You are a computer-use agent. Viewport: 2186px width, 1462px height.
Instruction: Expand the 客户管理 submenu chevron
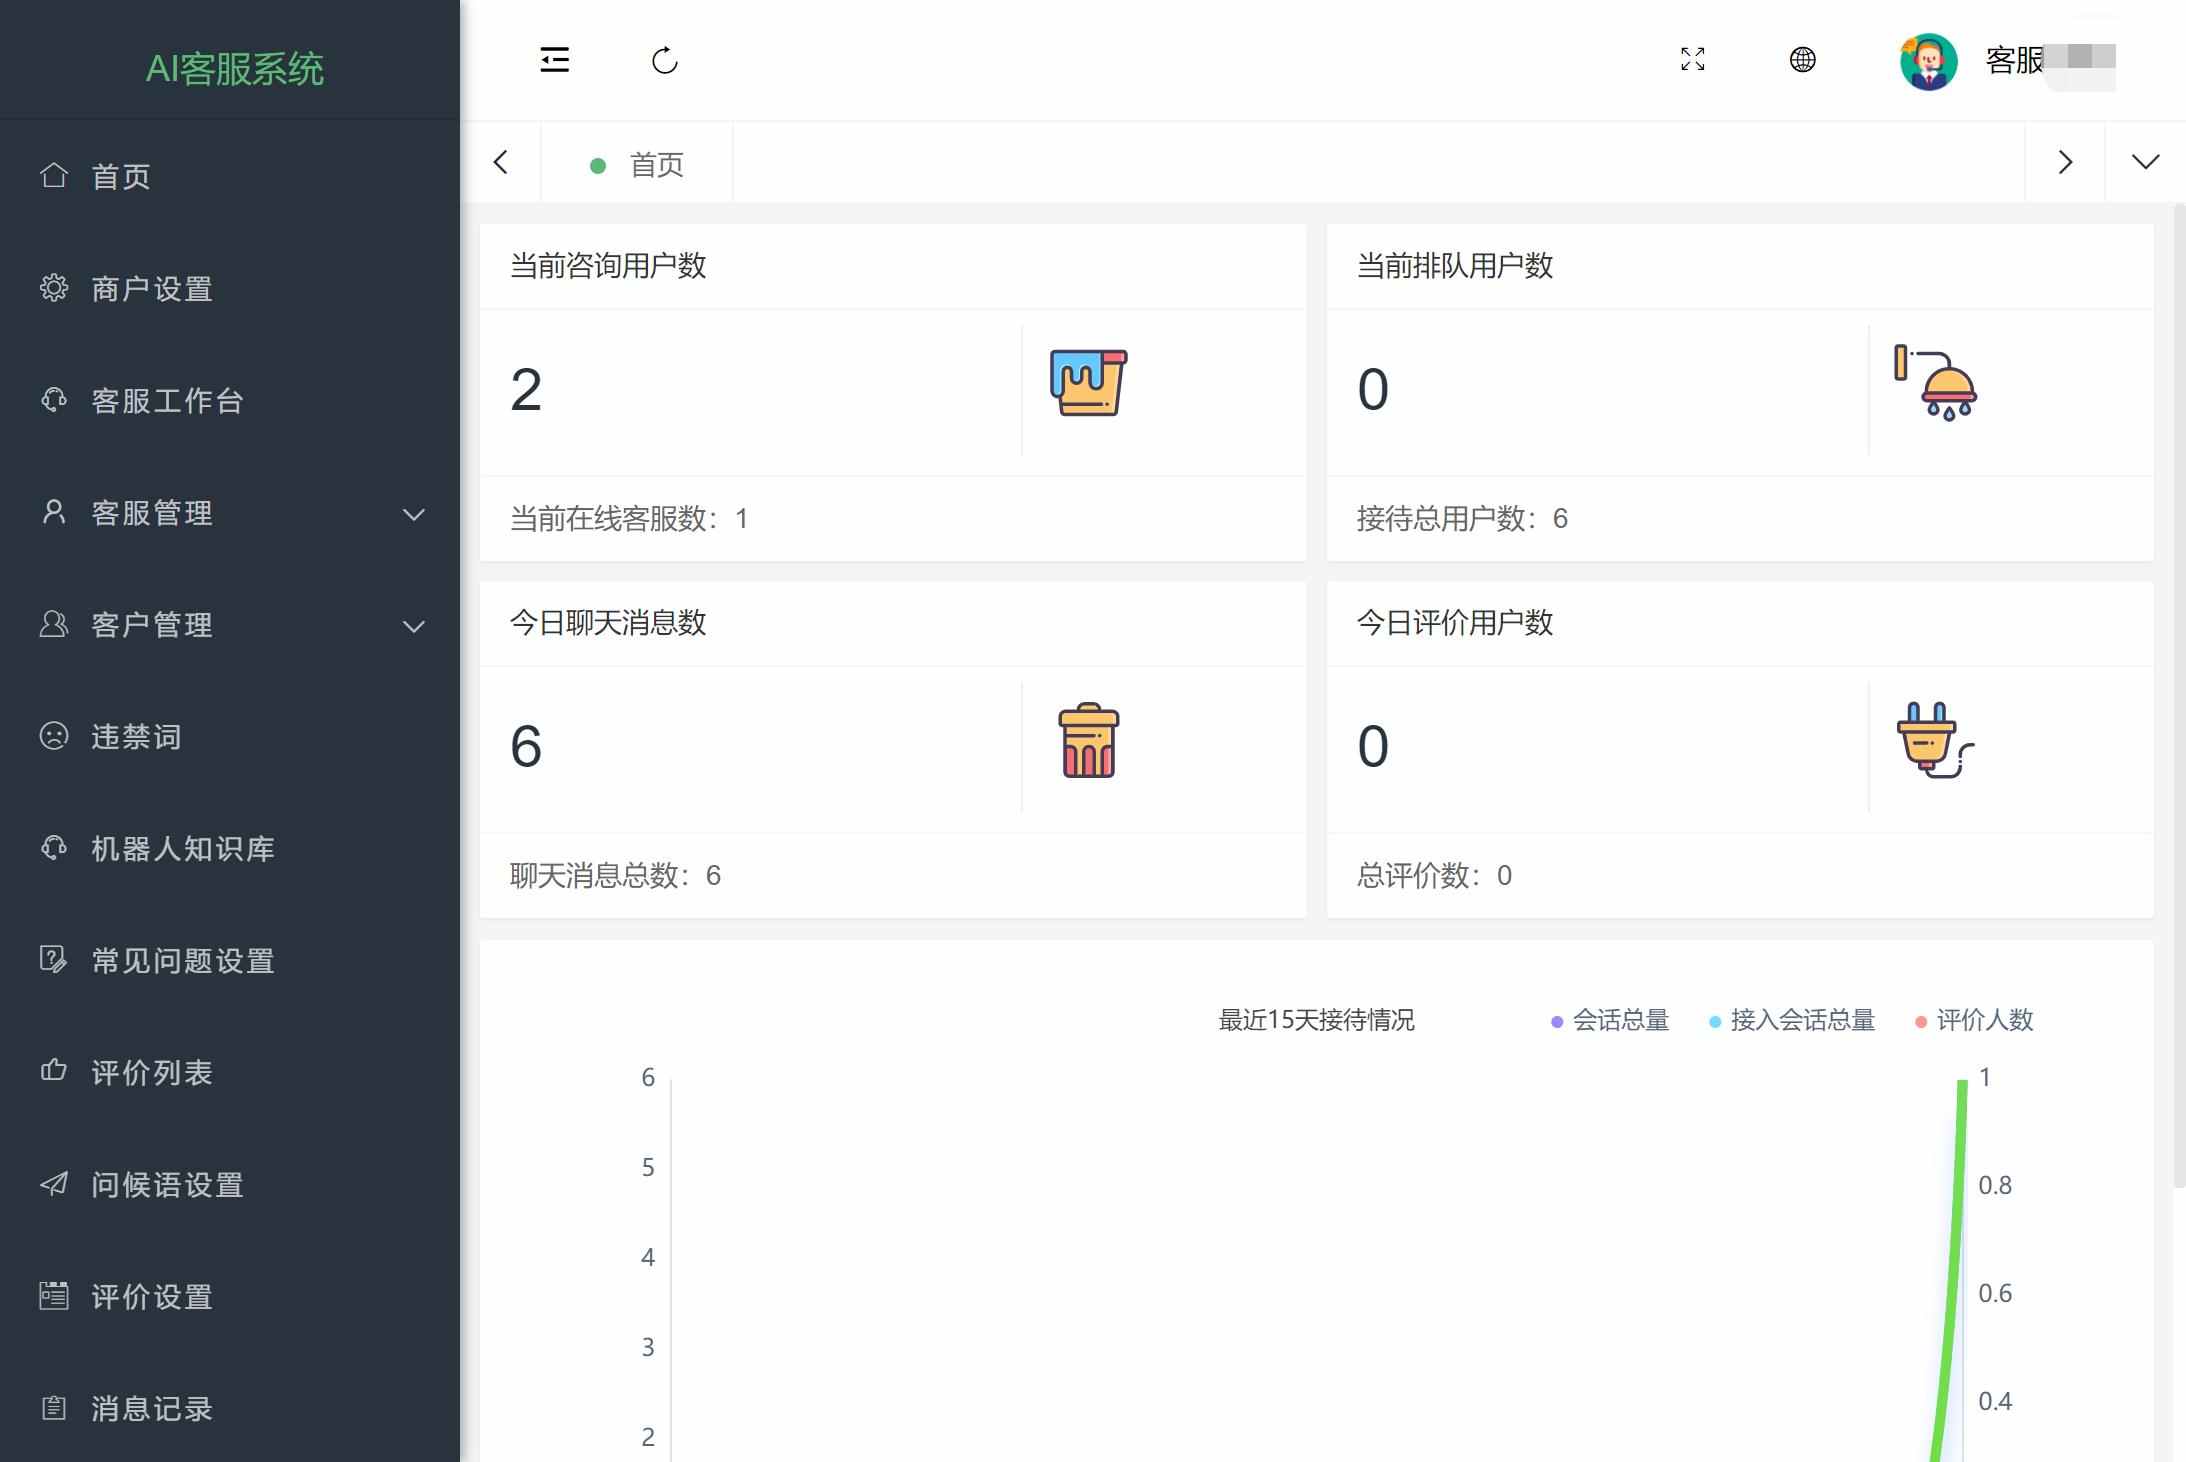point(414,626)
